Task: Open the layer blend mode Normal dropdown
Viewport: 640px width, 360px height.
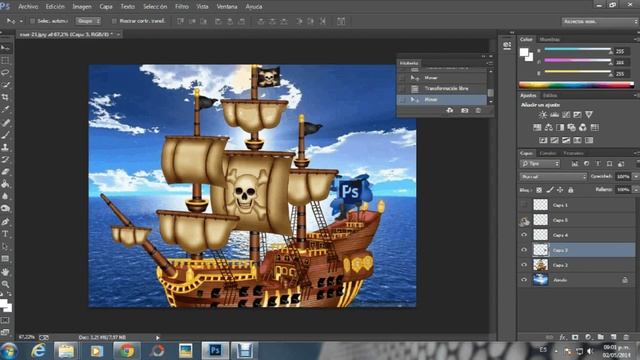Action: (x=553, y=177)
